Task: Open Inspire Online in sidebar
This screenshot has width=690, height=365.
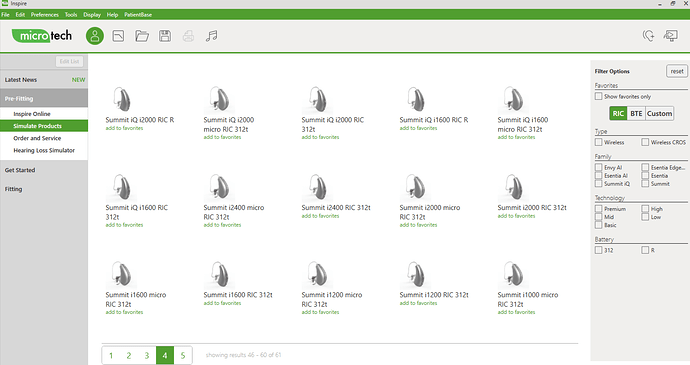Action: tap(44, 114)
